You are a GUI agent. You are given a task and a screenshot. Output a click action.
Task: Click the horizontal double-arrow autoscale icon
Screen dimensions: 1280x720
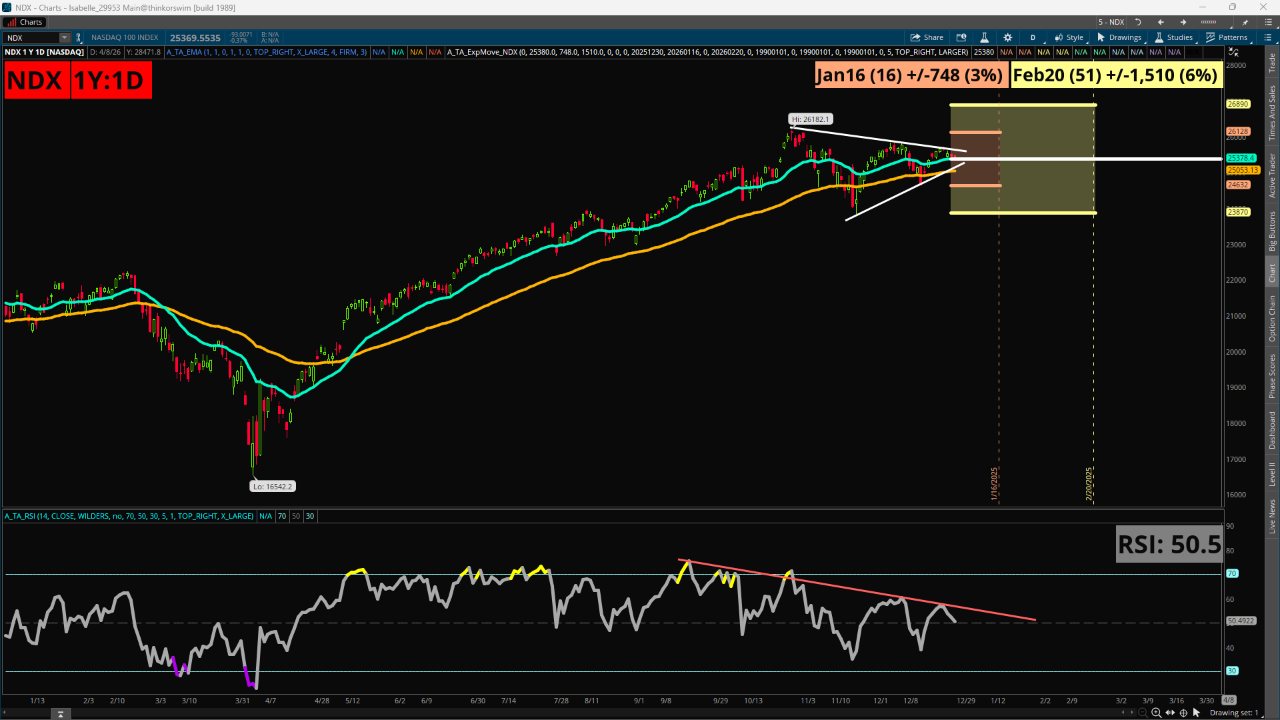pyautogui.click(x=1171, y=713)
